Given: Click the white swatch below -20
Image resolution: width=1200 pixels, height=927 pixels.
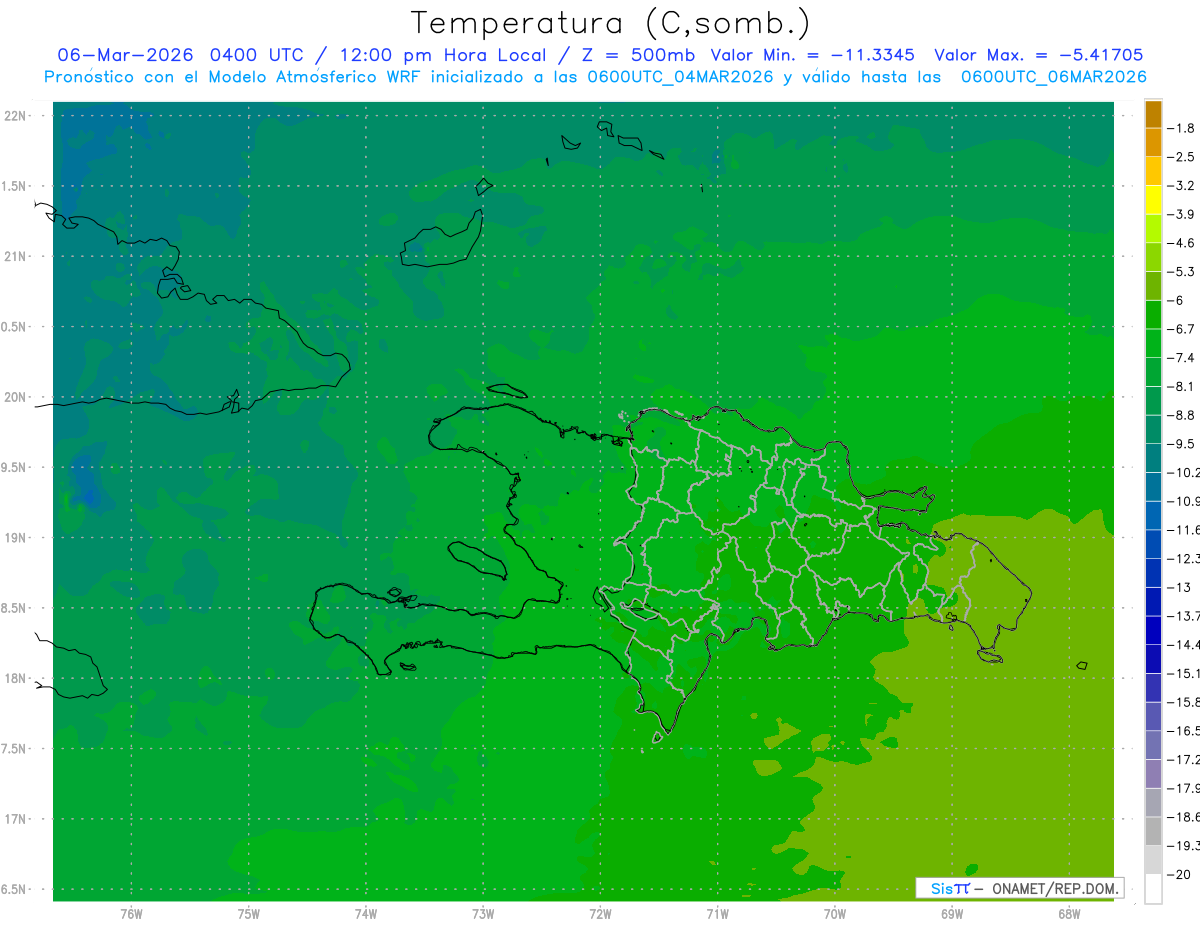Looking at the screenshot, I should coord(1153,889).
